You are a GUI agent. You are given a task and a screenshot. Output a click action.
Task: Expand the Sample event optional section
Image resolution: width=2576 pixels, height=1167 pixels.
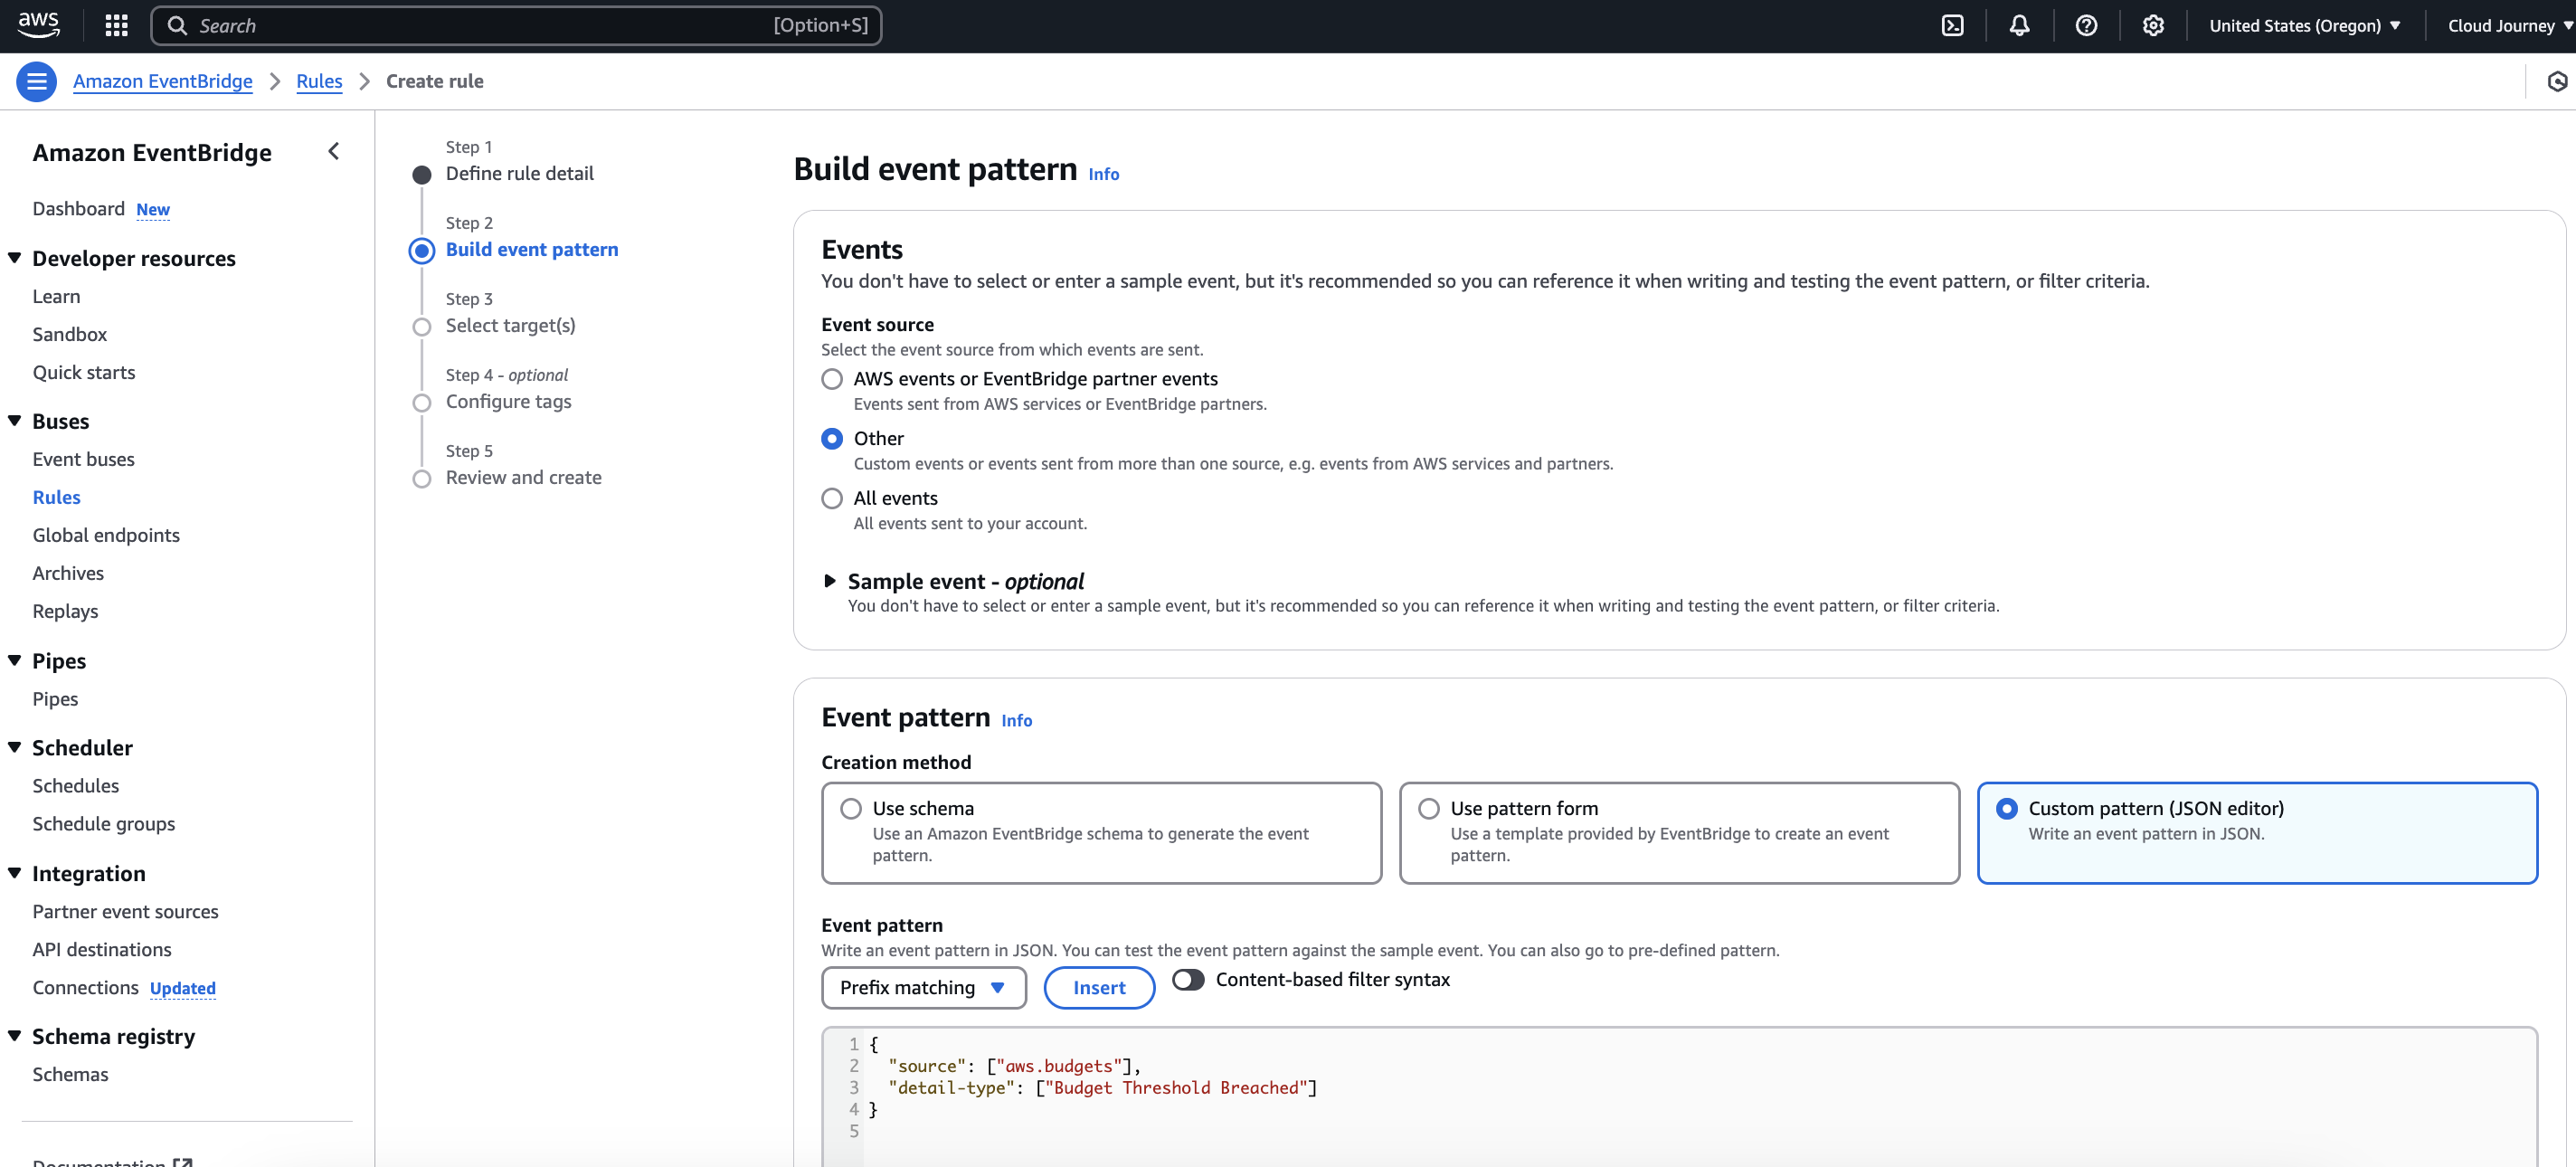[x=829, y=581]
